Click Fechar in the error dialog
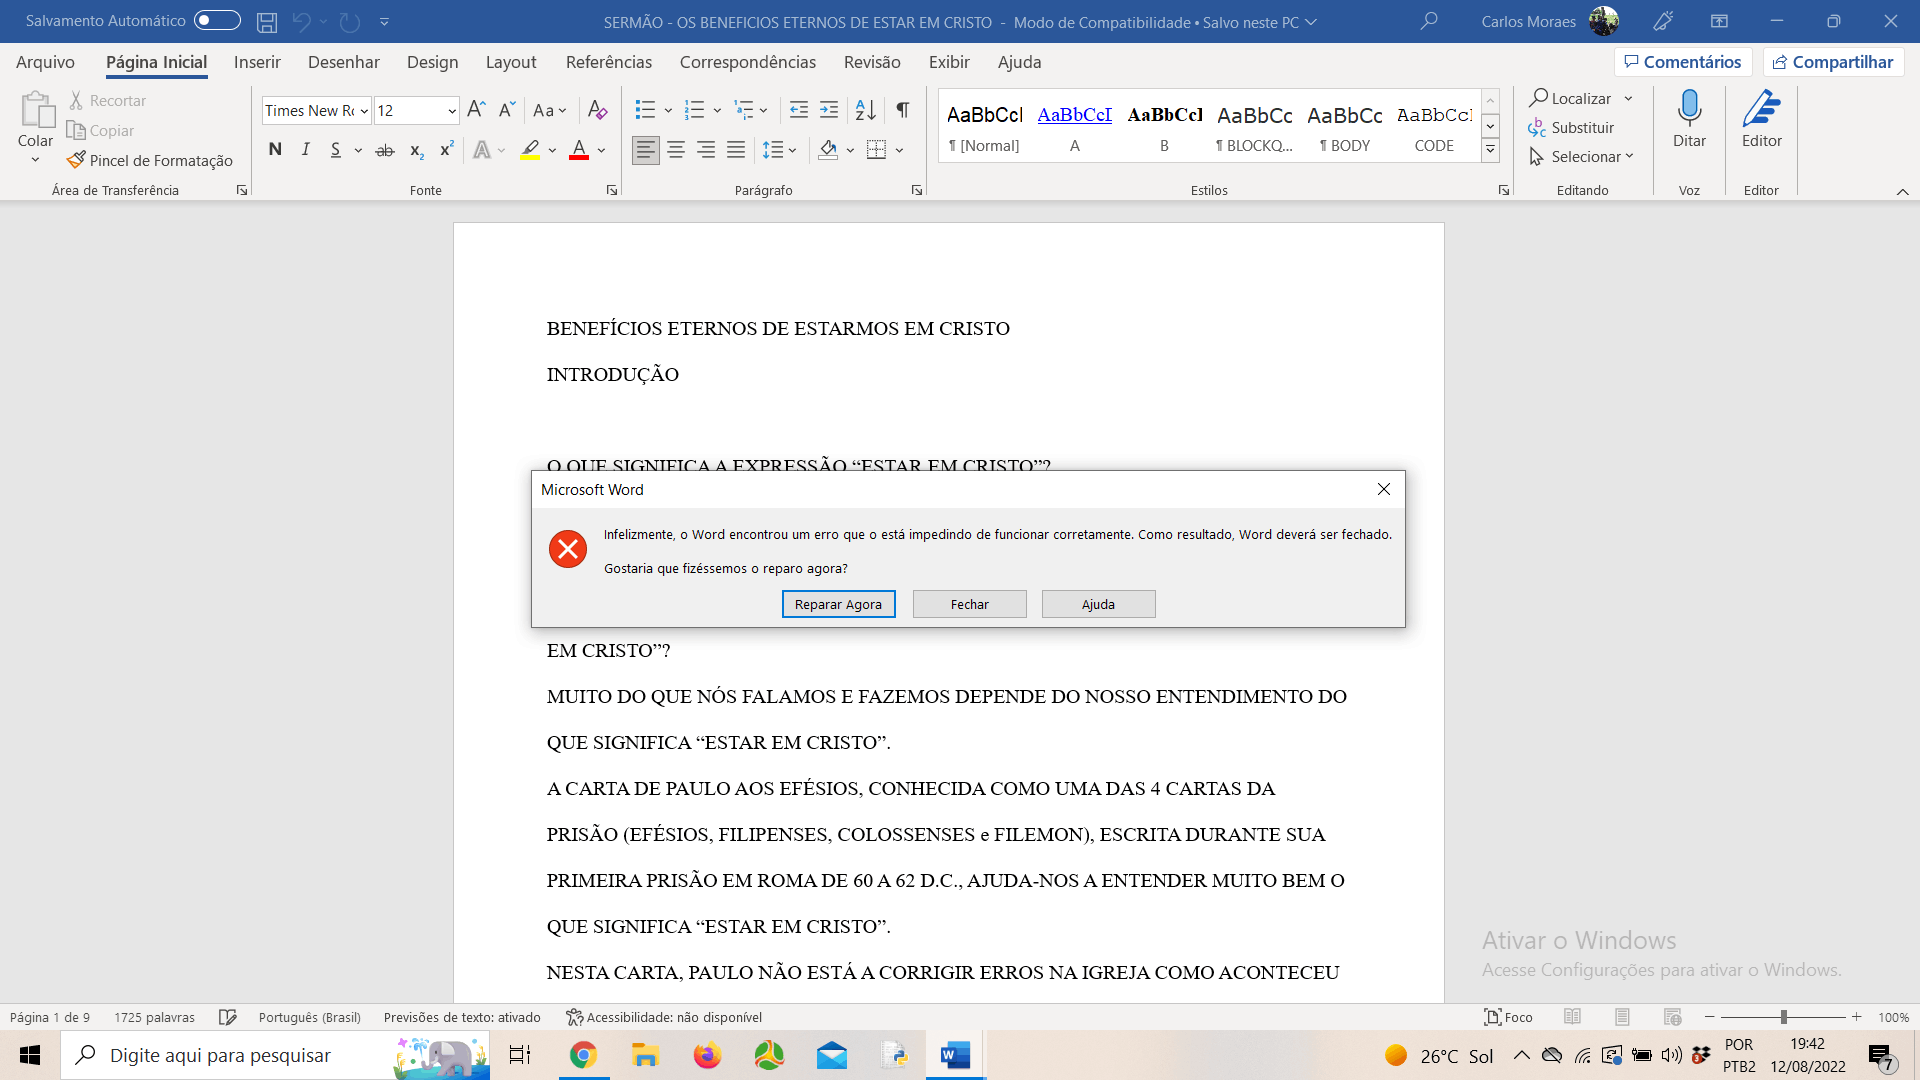 [x=969, y=604]
